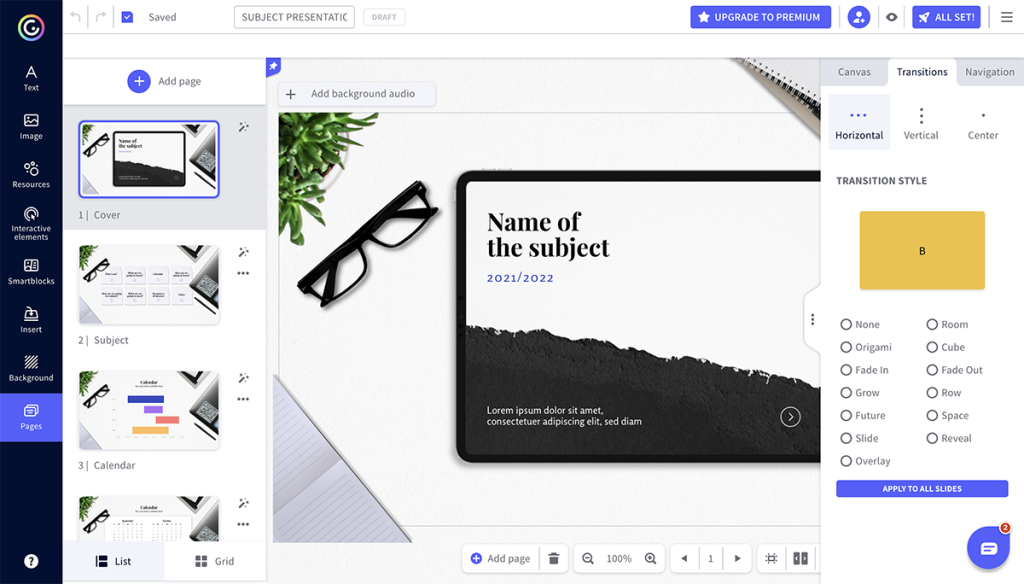The height and width of the screenshot is (584, 1024).
Task: Open options menu for fourth page
Action: pos(243,524)
